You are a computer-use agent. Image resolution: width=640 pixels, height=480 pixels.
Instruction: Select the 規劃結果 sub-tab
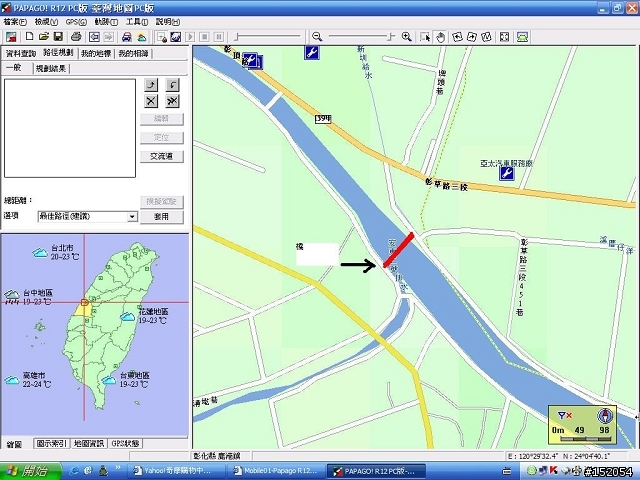click(51, 69)
